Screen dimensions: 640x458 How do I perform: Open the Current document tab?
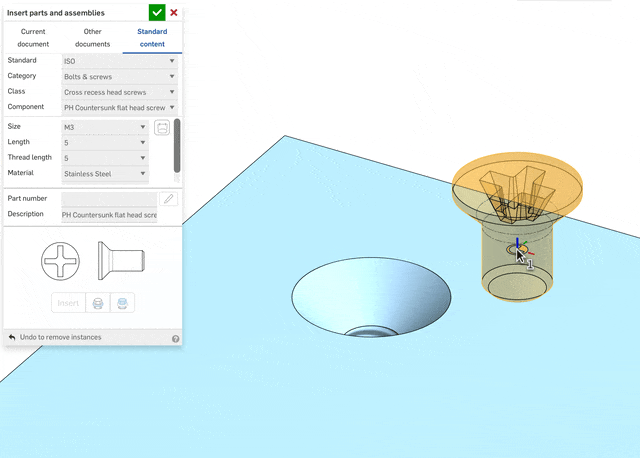pos(33,38)
